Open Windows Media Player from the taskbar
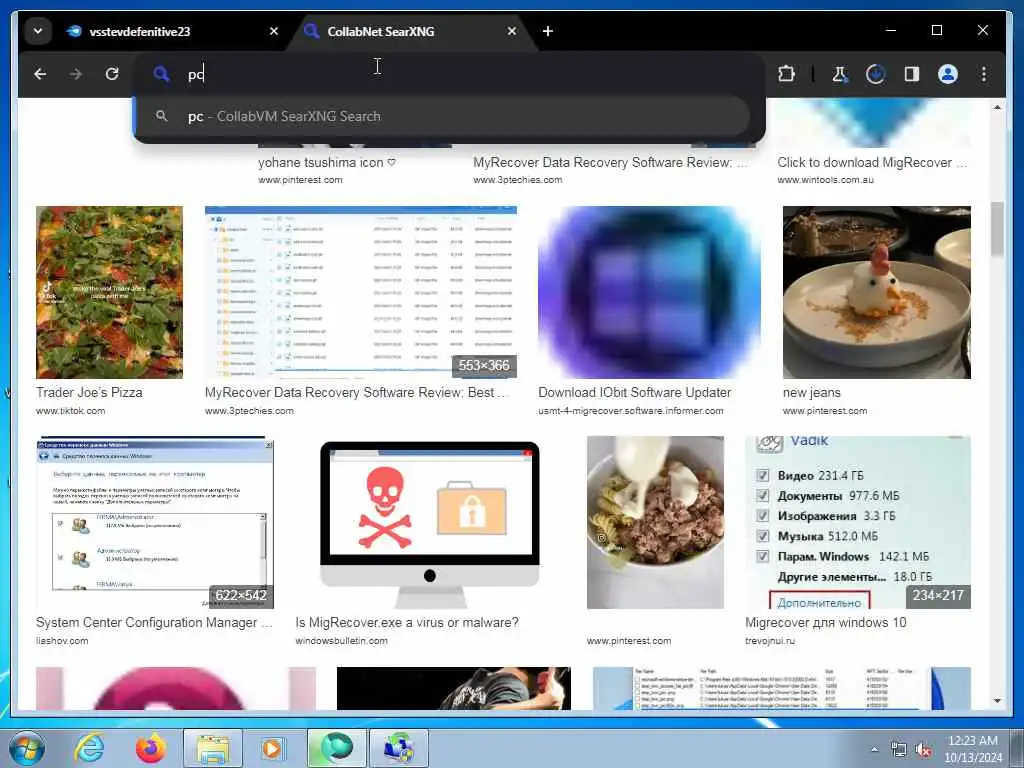 (272, 748)
